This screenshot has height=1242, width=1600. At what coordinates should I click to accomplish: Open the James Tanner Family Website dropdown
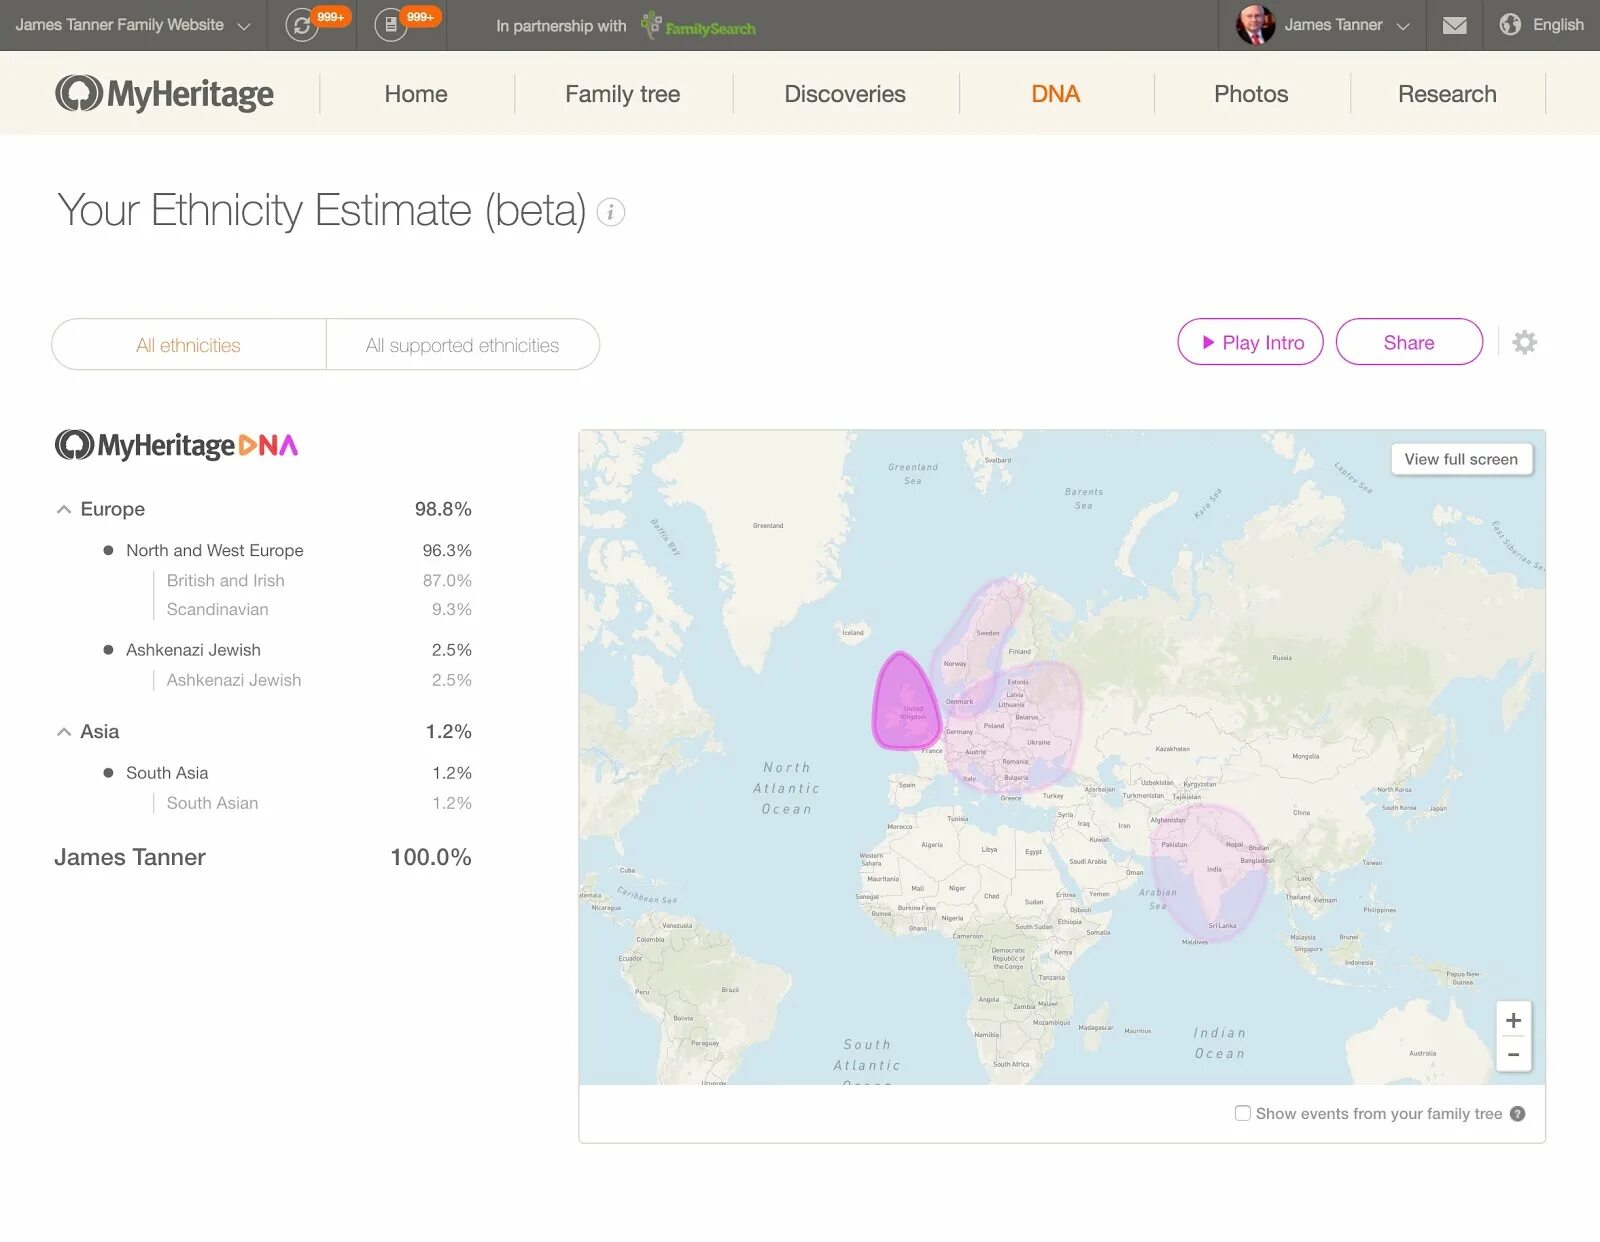pyautogui.click(x=133, y=25)
